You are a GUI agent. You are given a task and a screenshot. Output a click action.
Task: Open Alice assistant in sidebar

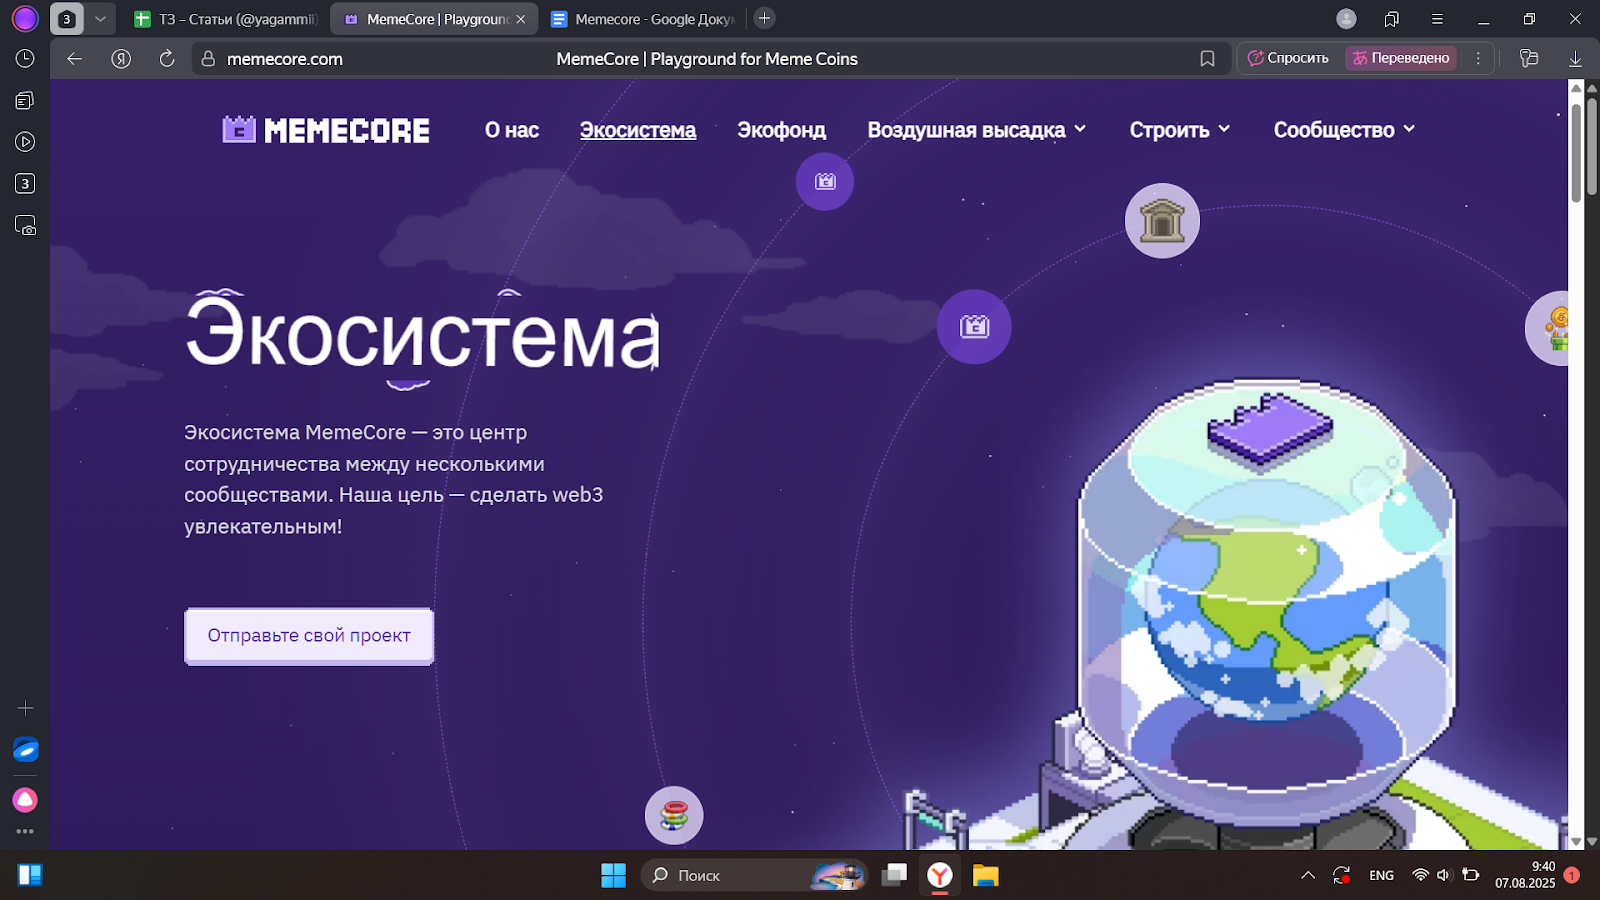click(x=25, y=800)
